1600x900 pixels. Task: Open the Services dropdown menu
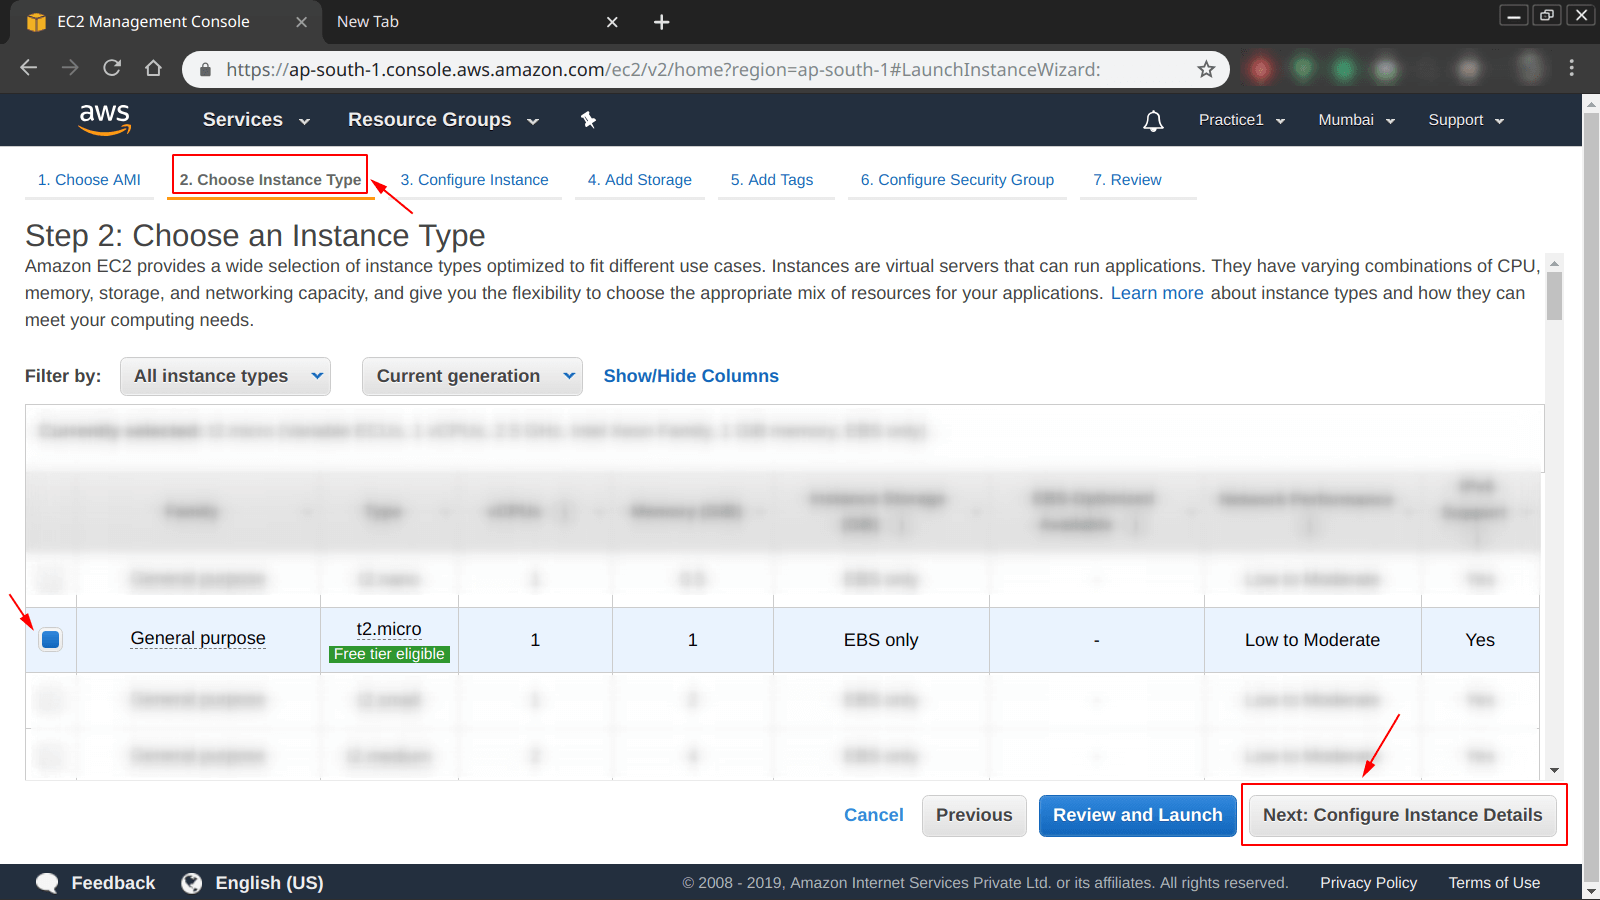pyautogui.click(x=256, y=120)
